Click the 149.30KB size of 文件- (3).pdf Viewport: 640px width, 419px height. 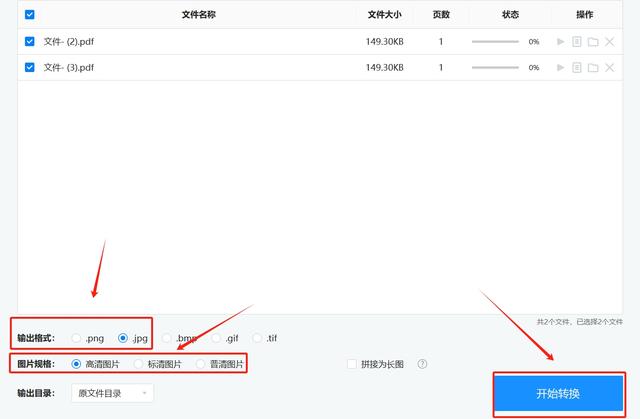(x=384, y=67)
